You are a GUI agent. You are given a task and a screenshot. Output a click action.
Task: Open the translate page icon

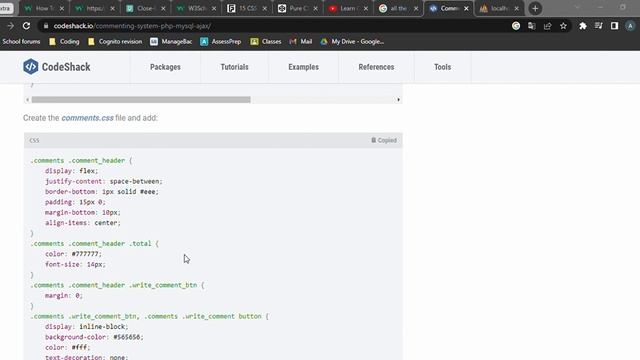[531, 26]
